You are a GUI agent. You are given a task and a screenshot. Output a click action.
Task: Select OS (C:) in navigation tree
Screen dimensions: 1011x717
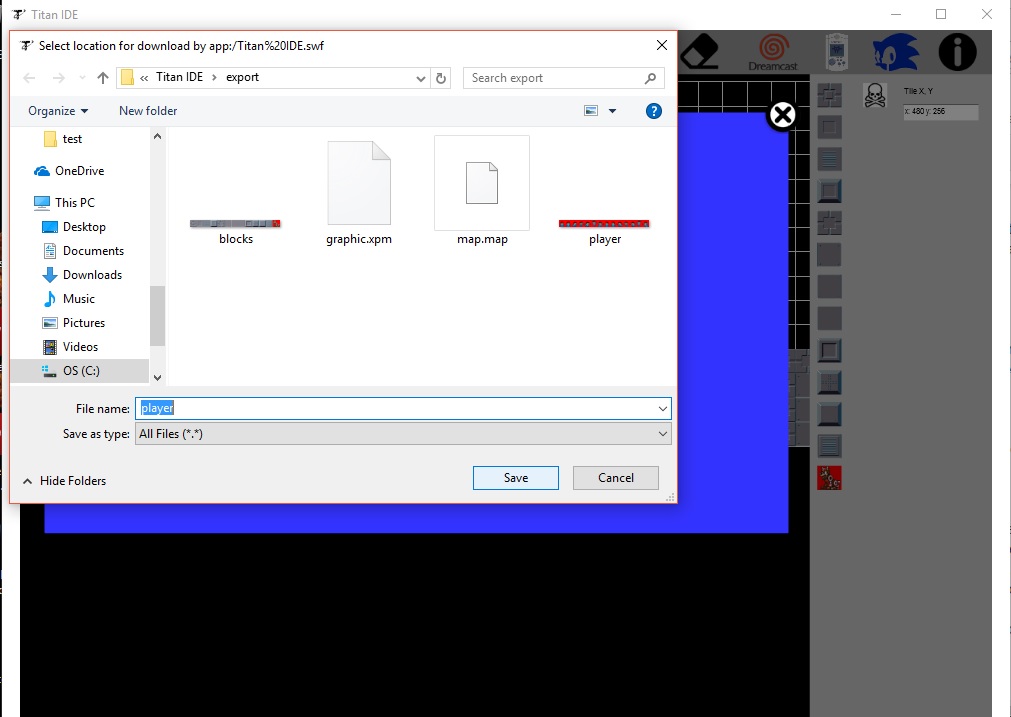point(80,371)
